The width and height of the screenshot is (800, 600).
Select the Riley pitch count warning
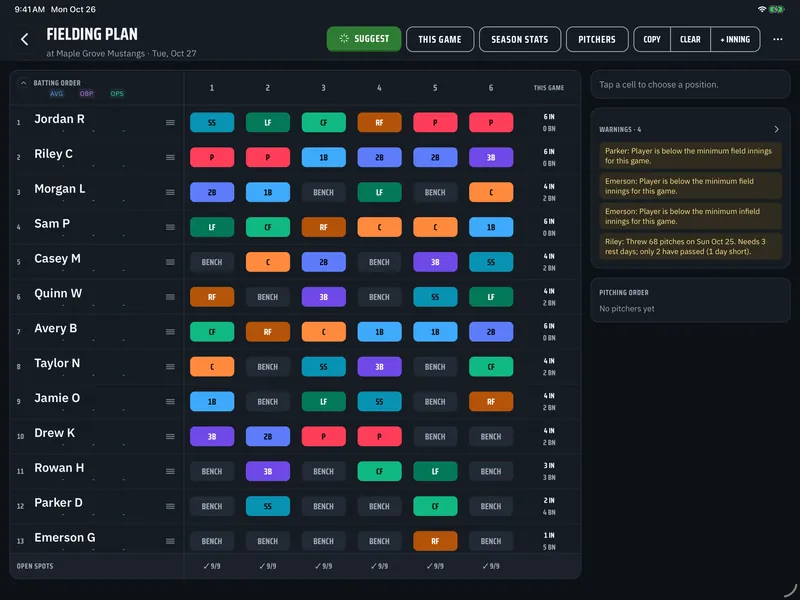(690, 246)
